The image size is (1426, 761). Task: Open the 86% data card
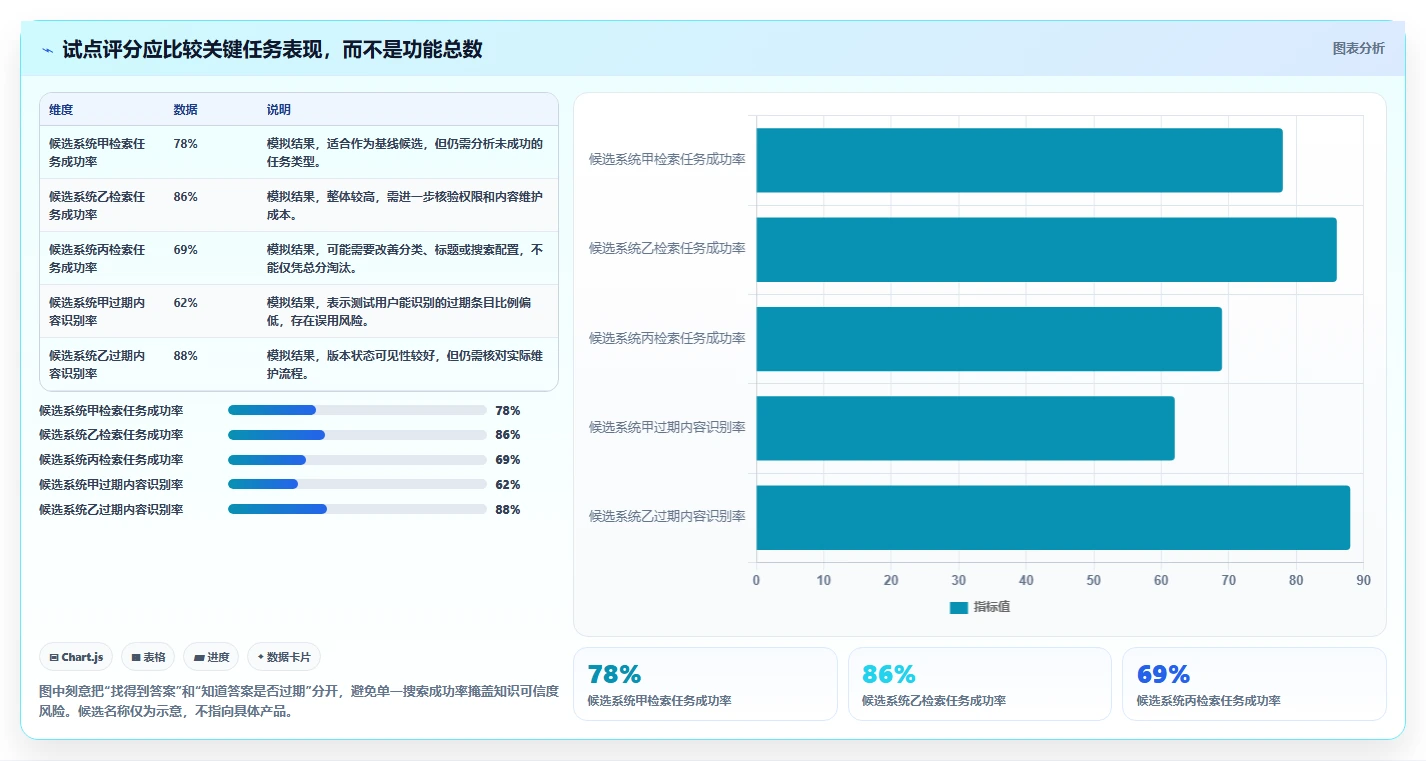[x=980, y=684]
